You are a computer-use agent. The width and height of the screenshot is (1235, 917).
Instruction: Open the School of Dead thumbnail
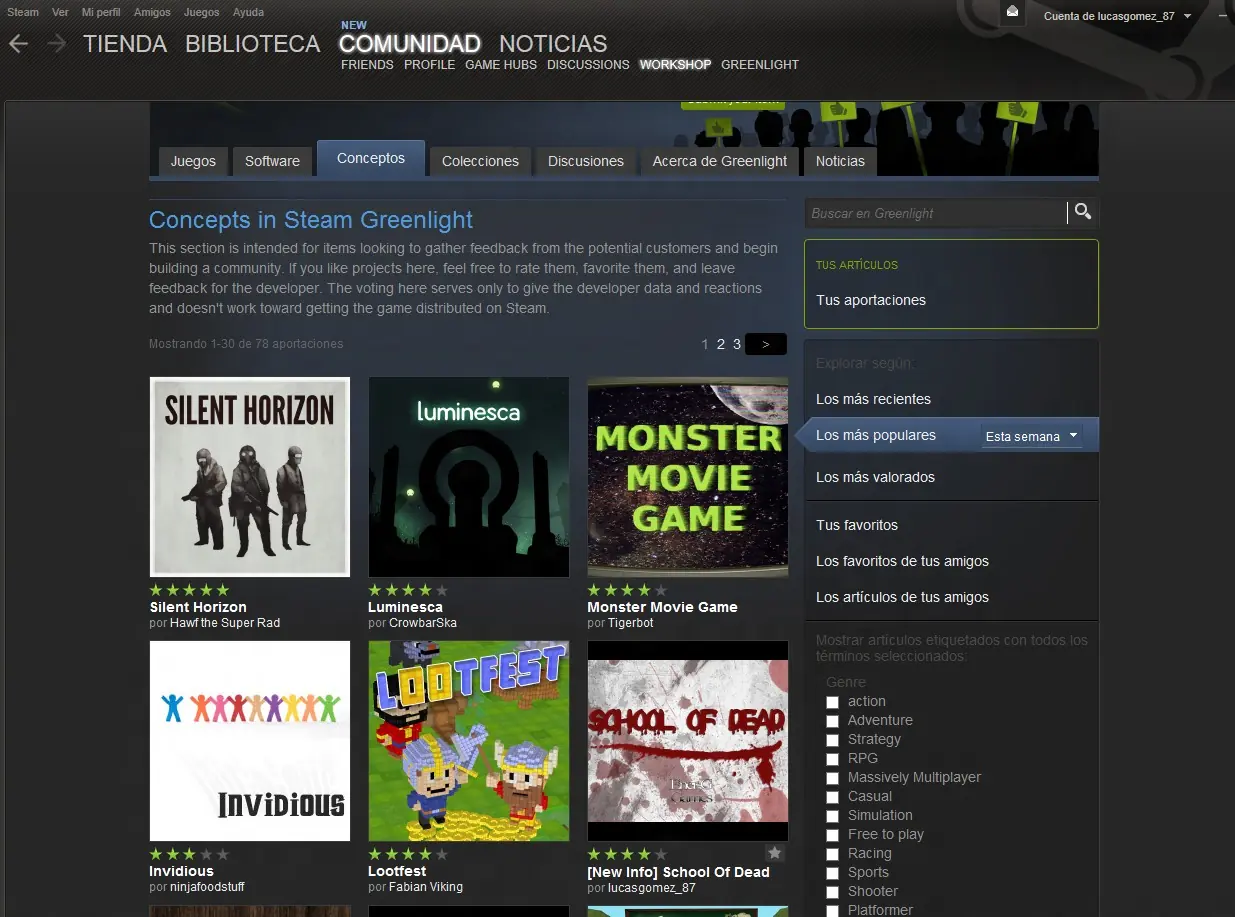pos(688,741)
